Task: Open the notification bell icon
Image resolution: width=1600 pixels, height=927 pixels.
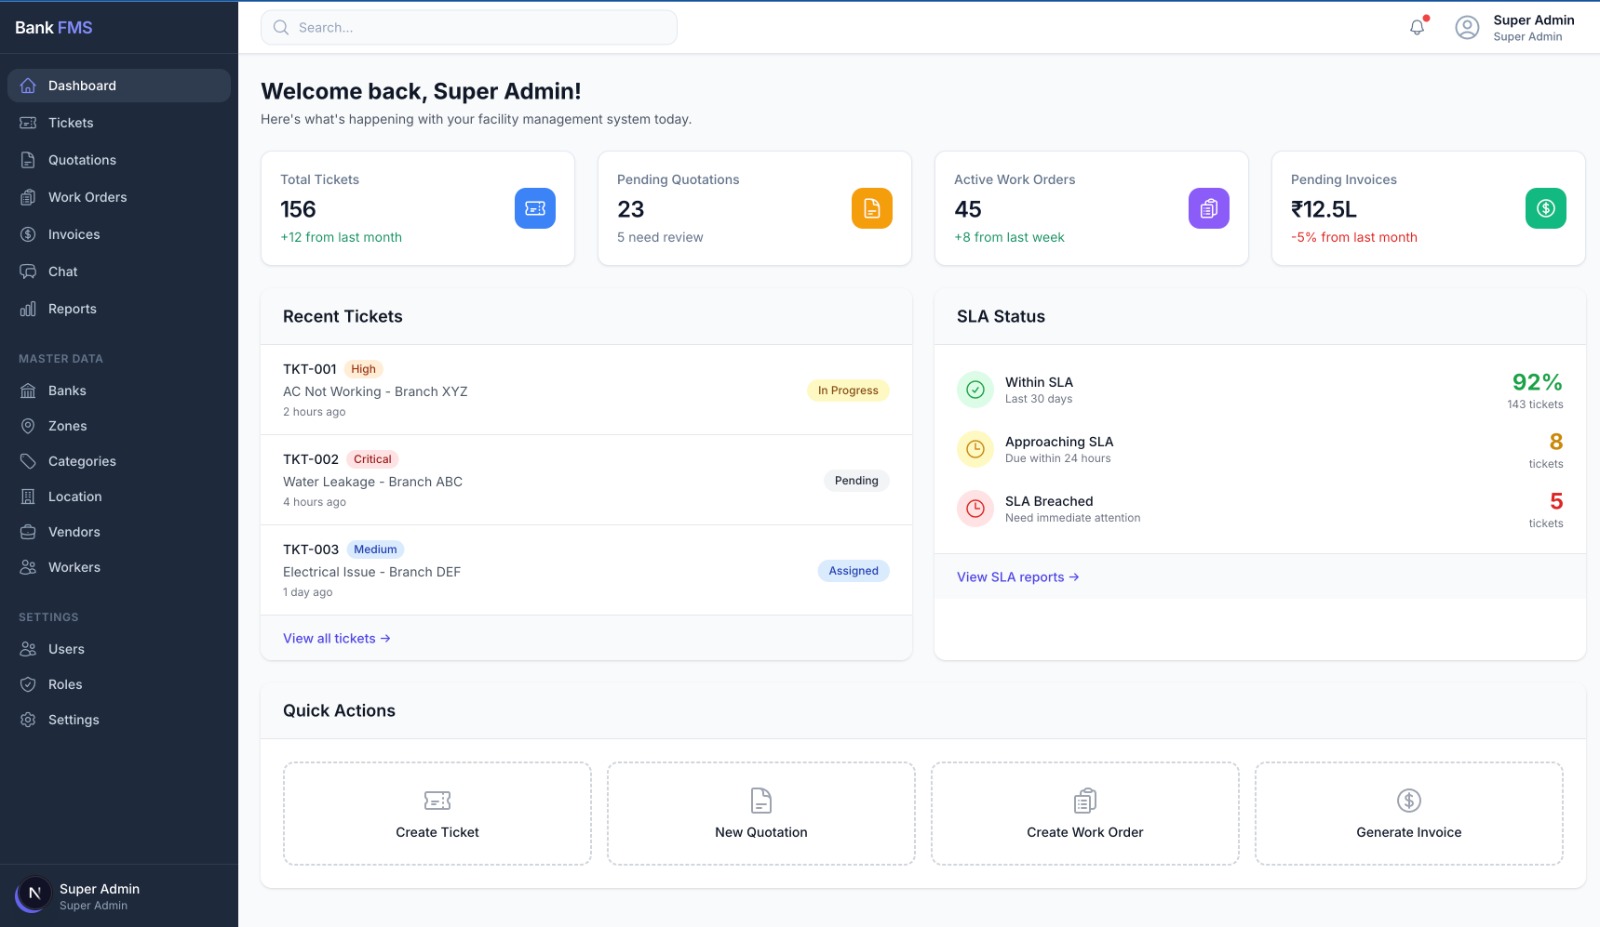Action: tap(1417, 27)
